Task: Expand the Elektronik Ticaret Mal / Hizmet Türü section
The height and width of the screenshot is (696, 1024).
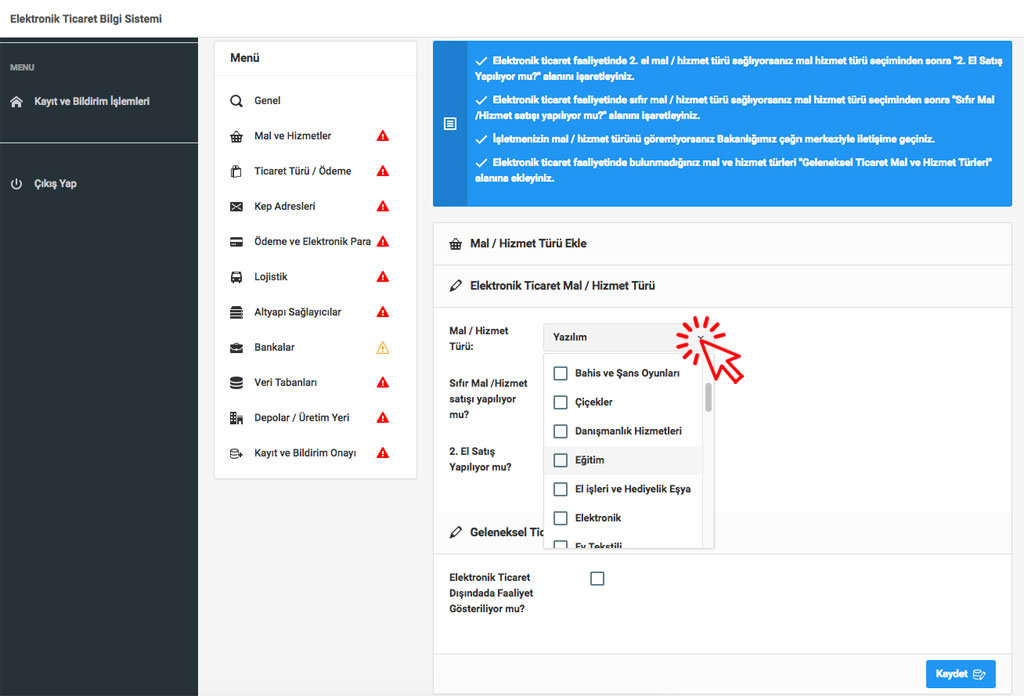Action: 562,286
